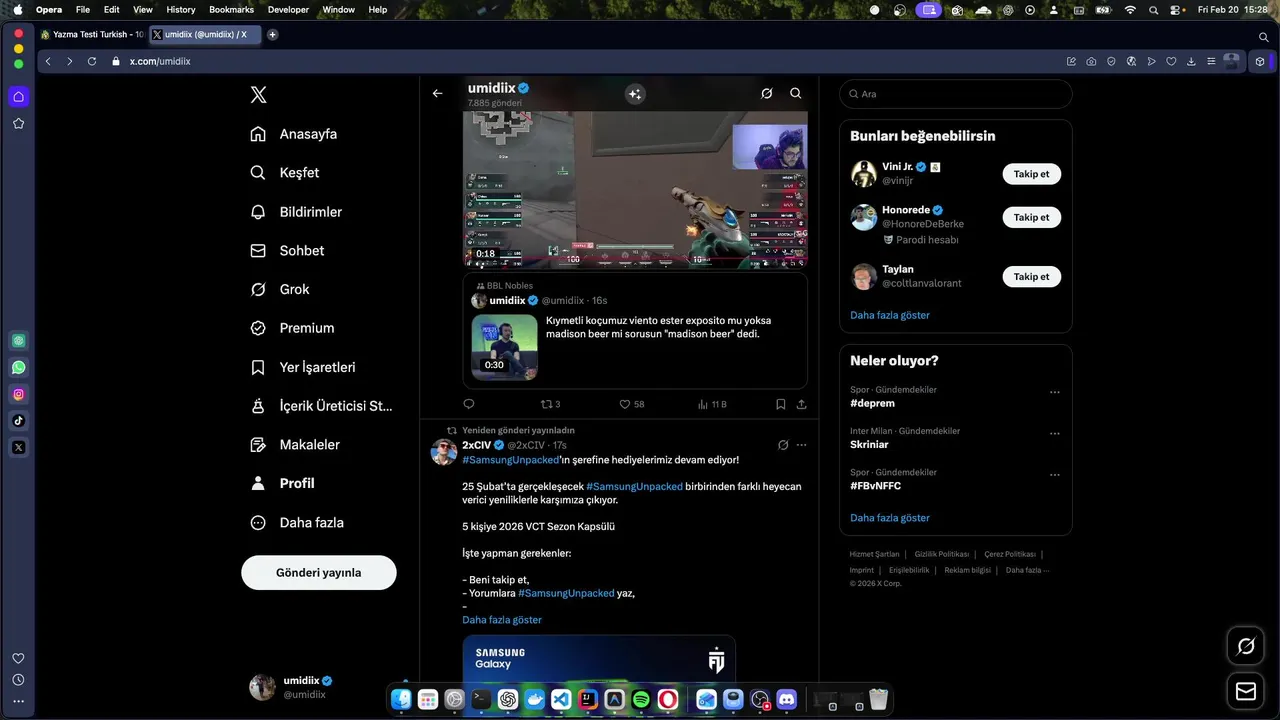Play the Valorant clip video

point(635,188)
